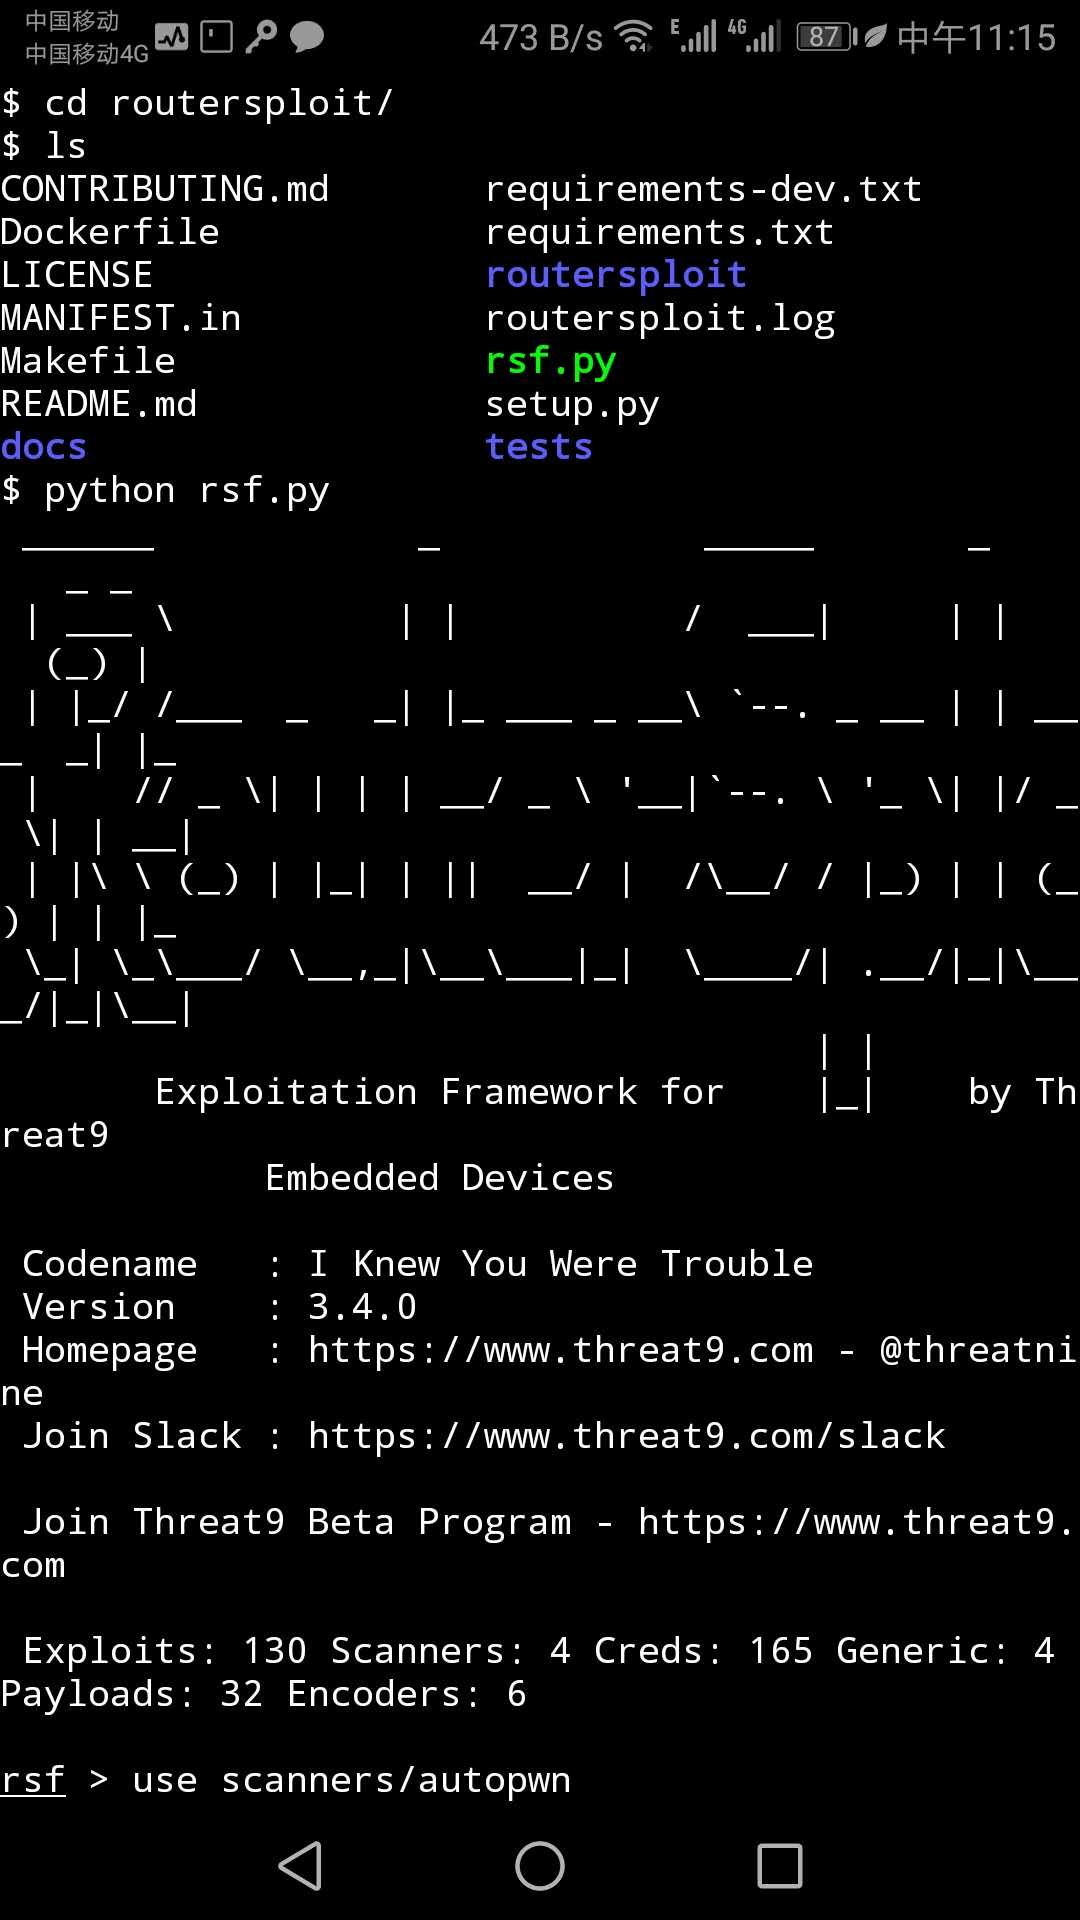Tap the E network signal bars icon
This screenshot has height=1920, width=1080.
[x=694, y=36]
